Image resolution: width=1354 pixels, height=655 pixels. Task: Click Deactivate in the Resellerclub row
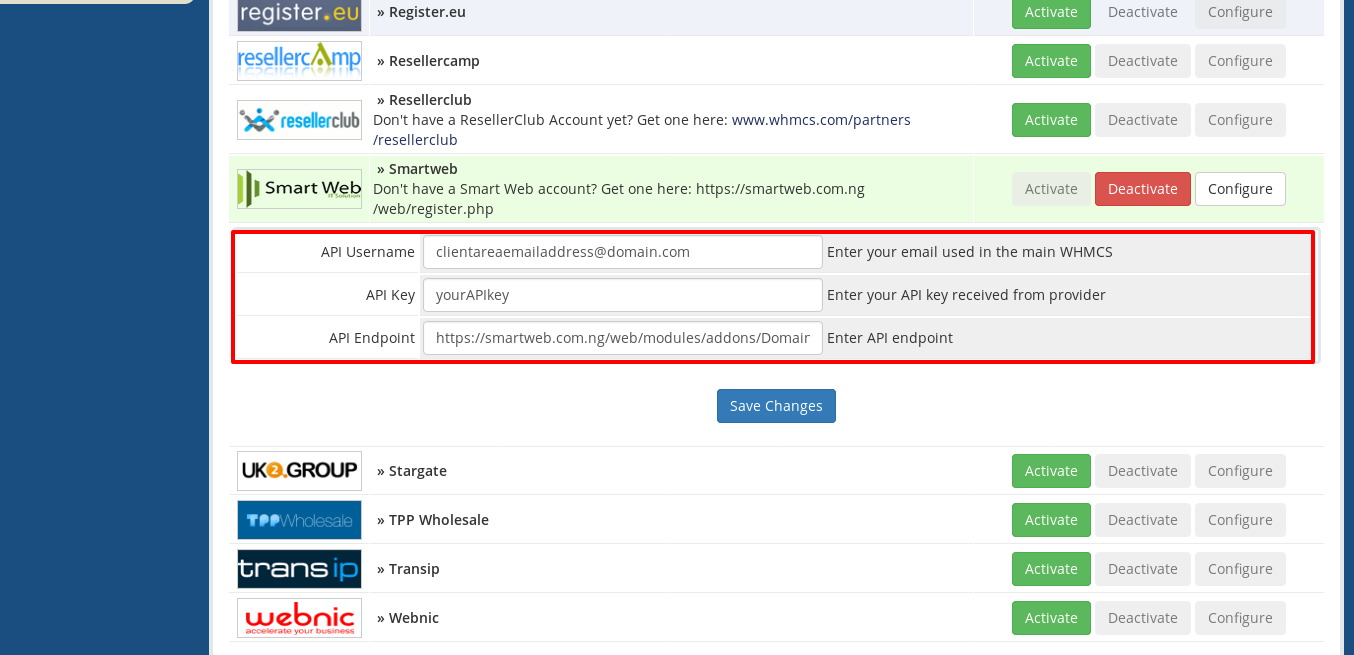[x=1143, y=120]
